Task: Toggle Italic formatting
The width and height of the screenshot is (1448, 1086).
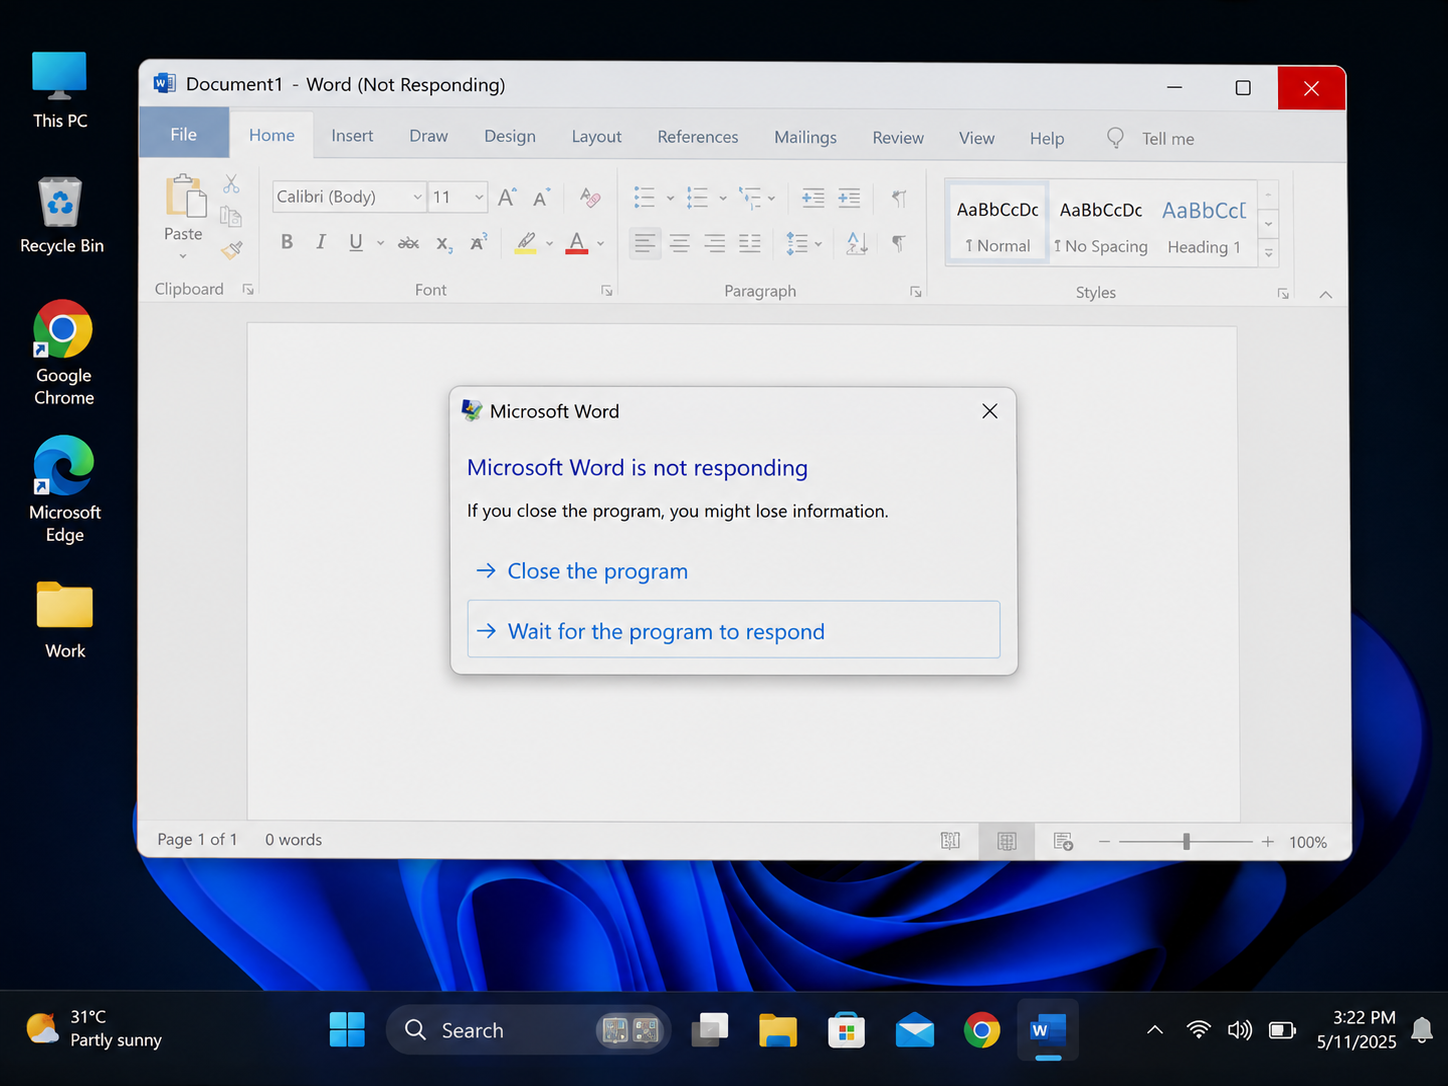Action: (321, 242)
